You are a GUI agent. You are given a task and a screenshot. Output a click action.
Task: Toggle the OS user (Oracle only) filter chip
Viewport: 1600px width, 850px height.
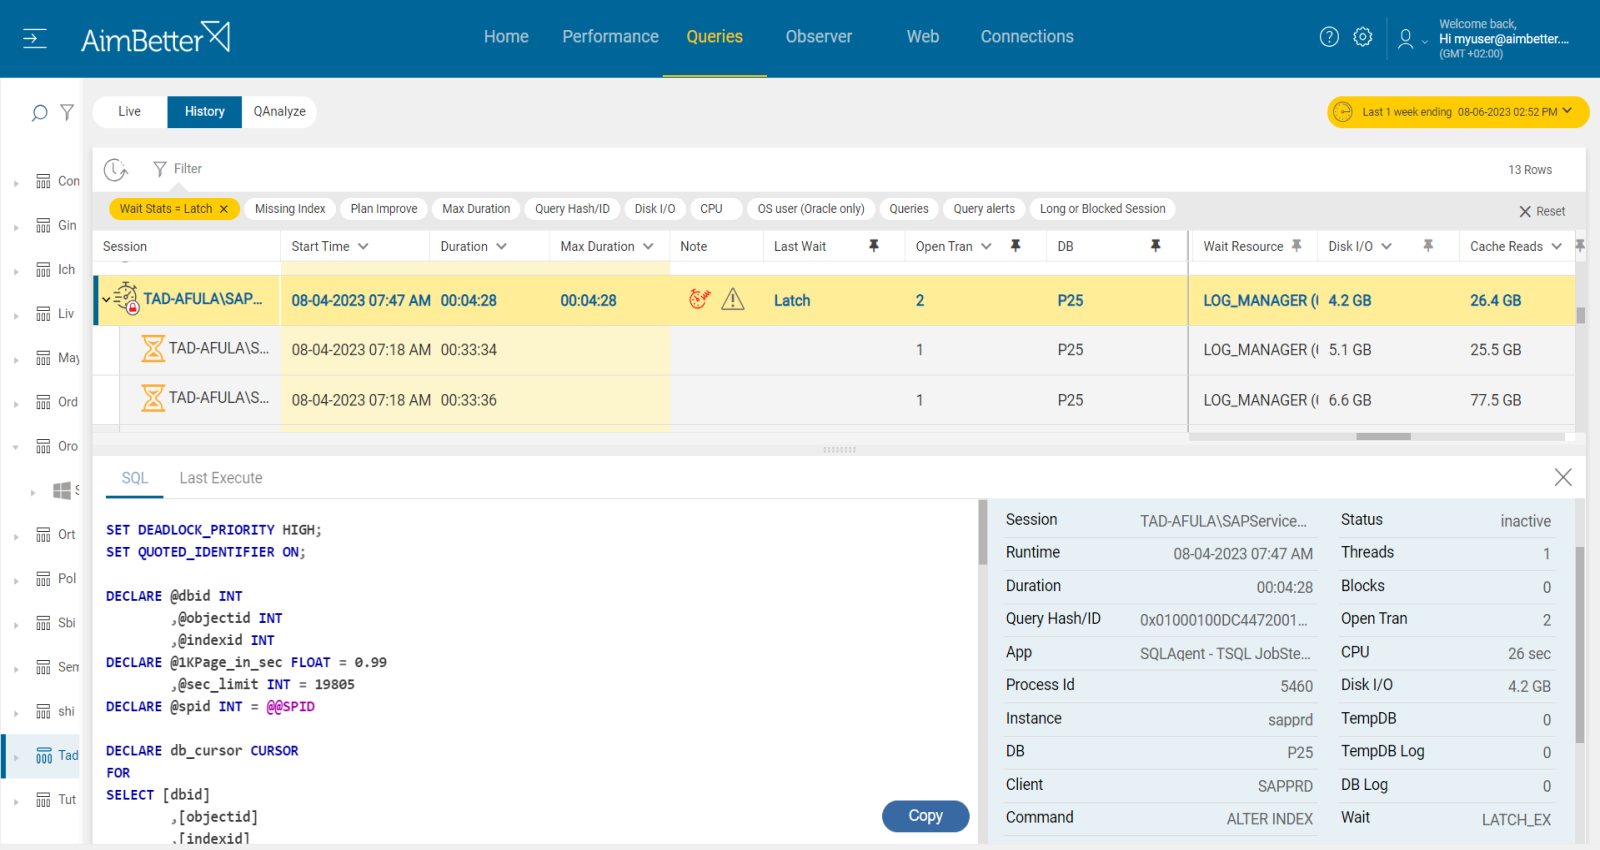tap(811, 209)
